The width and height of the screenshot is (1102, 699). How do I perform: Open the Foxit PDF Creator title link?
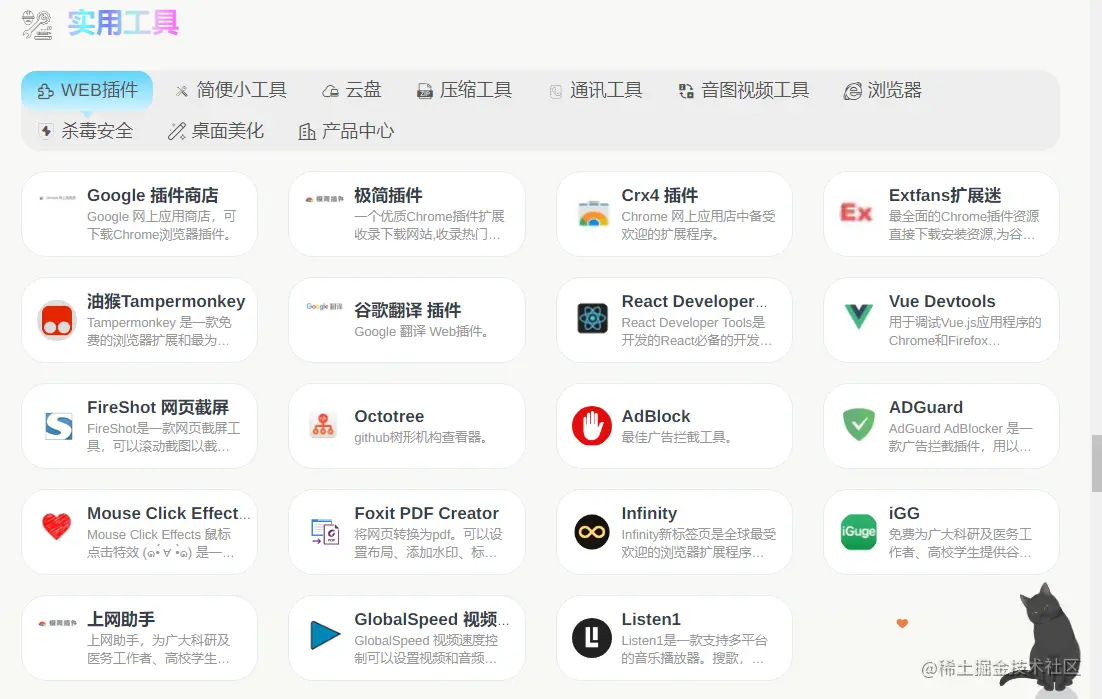(427, 514)
